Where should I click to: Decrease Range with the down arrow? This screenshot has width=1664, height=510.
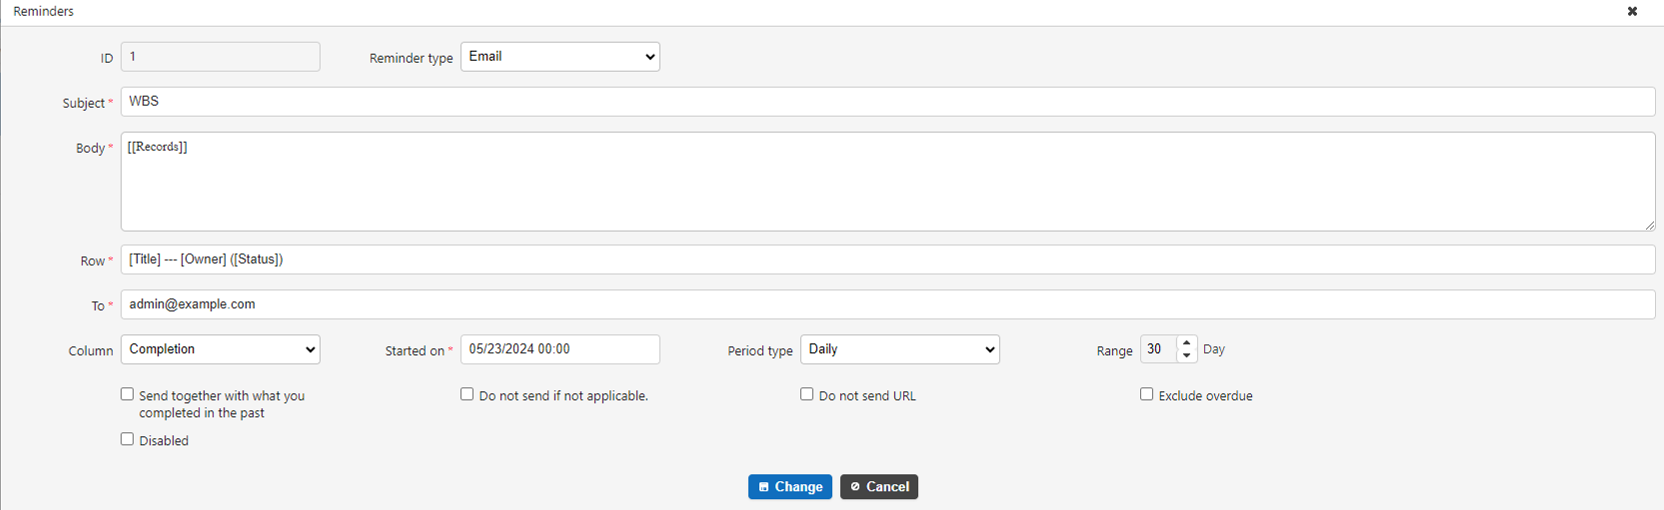coord(1187,356)
